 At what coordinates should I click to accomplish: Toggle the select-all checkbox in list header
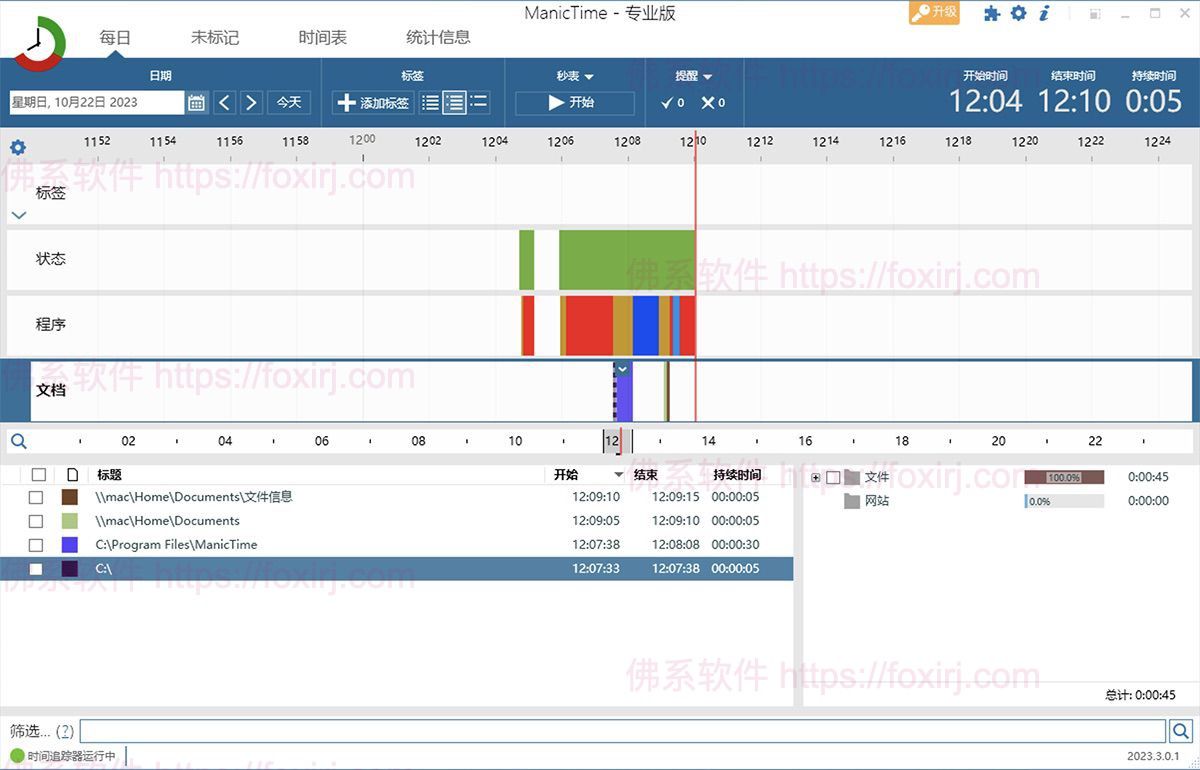[x=38, y=475]
